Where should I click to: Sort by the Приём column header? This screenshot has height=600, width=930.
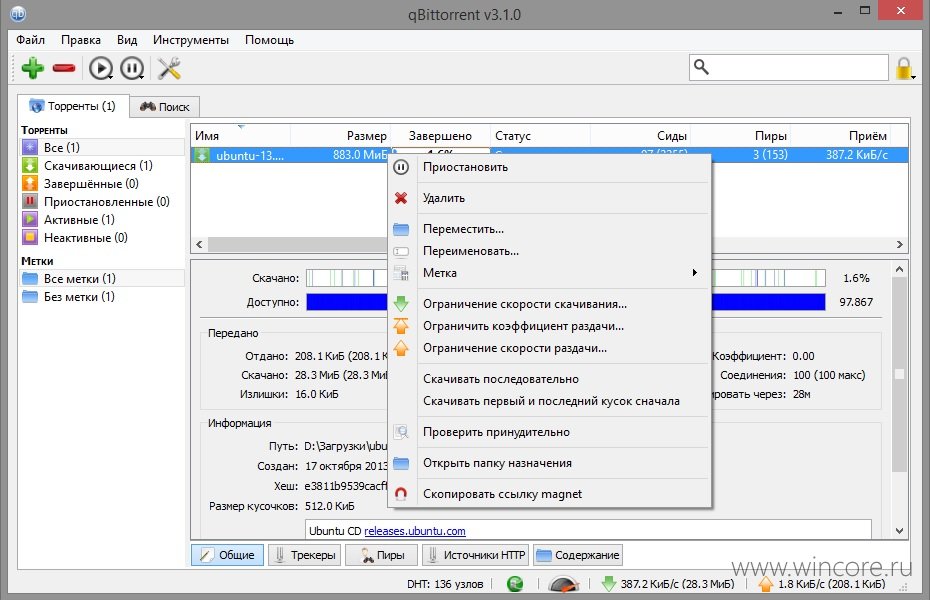841,136
